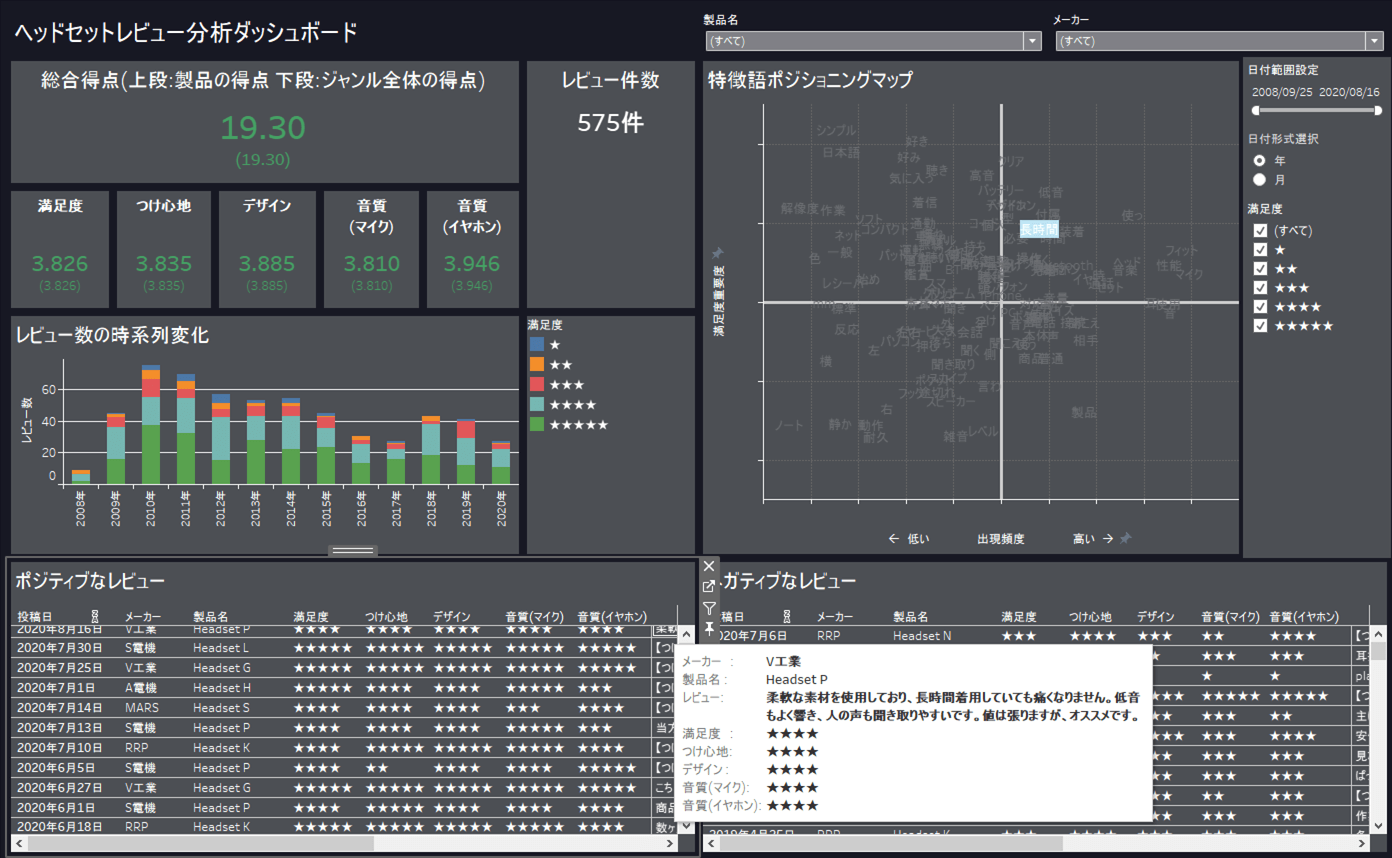This screenshot has height=858, width=1392.
Task: Click the review count 575件
Action: pyautogui.click(x=611, y=123)
